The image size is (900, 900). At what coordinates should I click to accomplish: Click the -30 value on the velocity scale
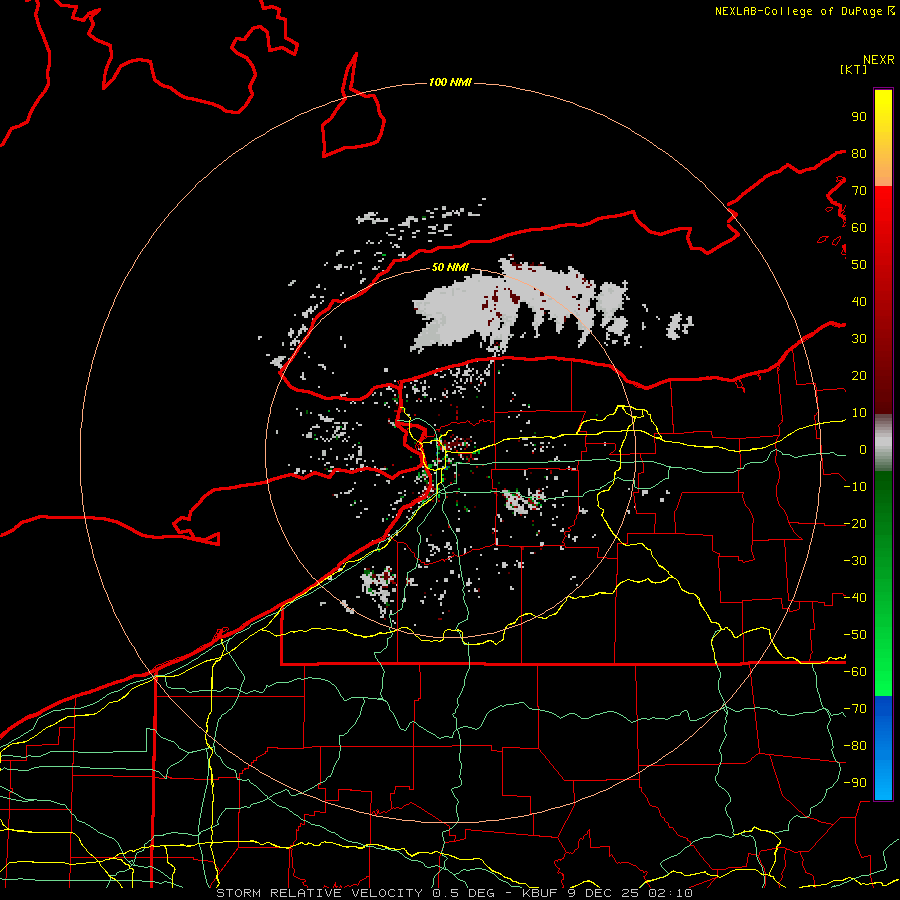coord(855,561)
